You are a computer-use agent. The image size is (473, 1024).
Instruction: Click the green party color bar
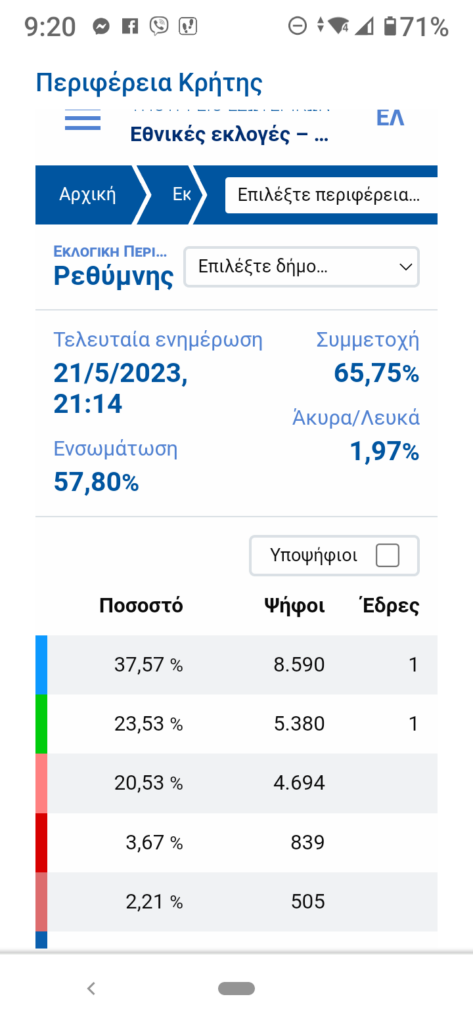click(41, 724)
